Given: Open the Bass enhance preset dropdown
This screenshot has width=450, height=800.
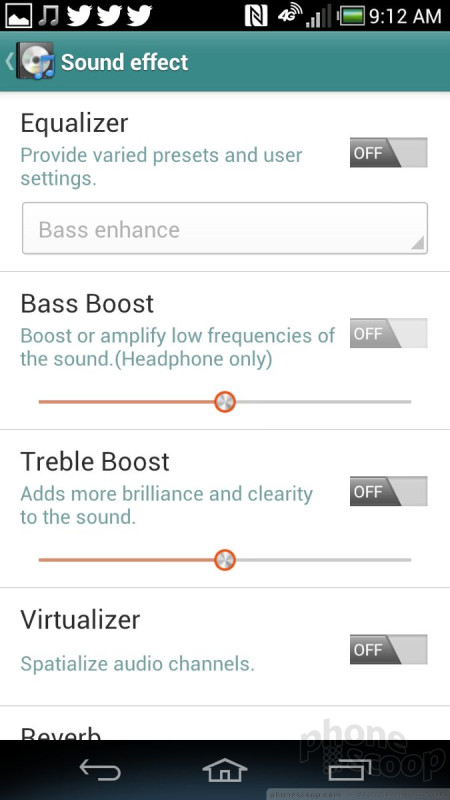Looking at the screenshot, I should pos(225,229).
